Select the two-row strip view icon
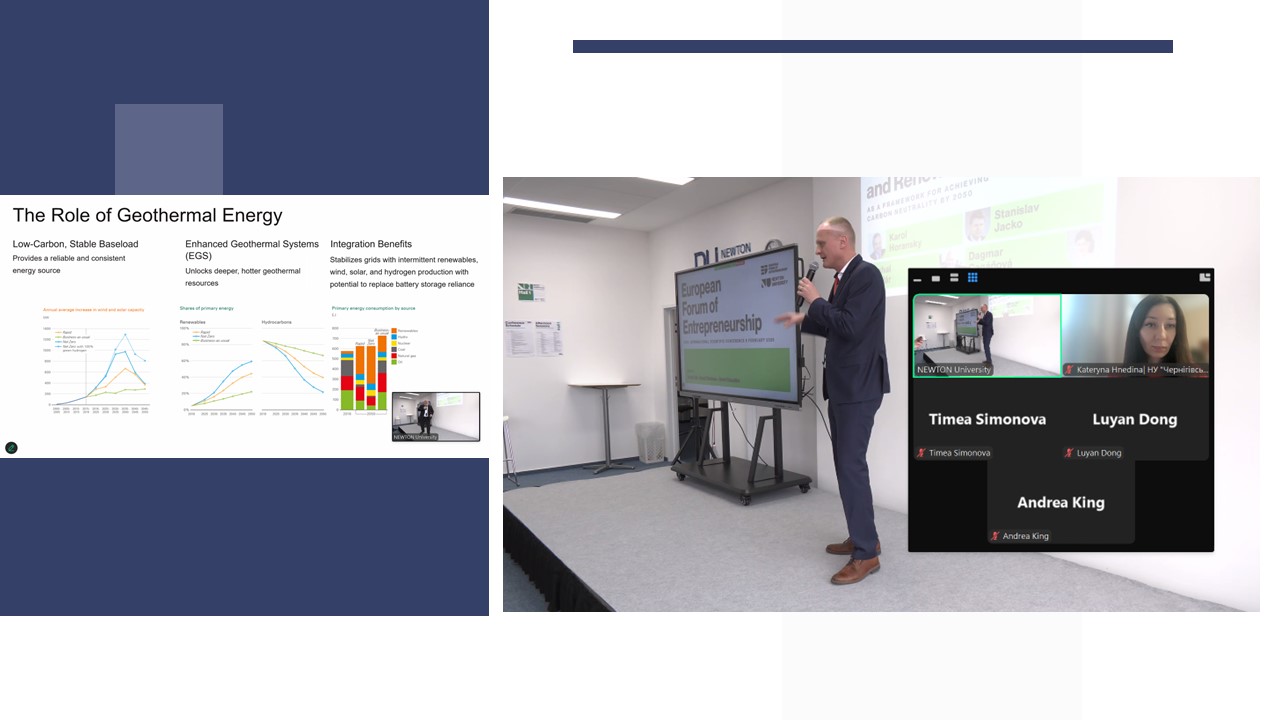Viewport: 1280px width, 720px height. [954, 278]
